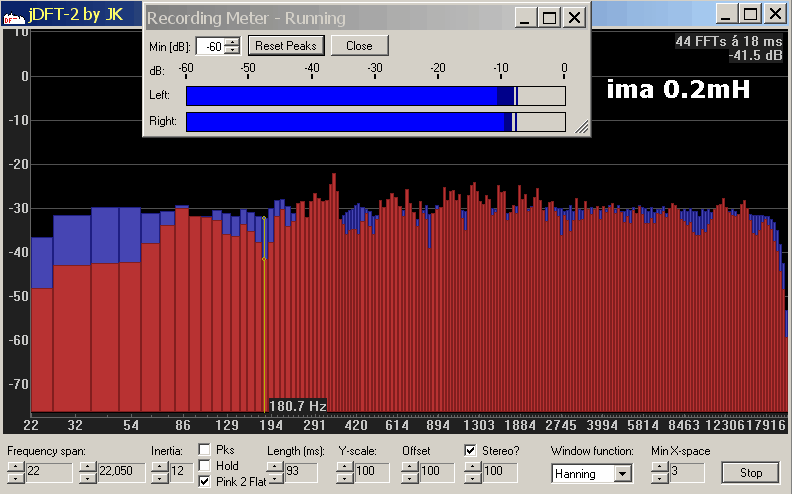
Task: Click the Hanning combo box text
Action: coord(583,473)
